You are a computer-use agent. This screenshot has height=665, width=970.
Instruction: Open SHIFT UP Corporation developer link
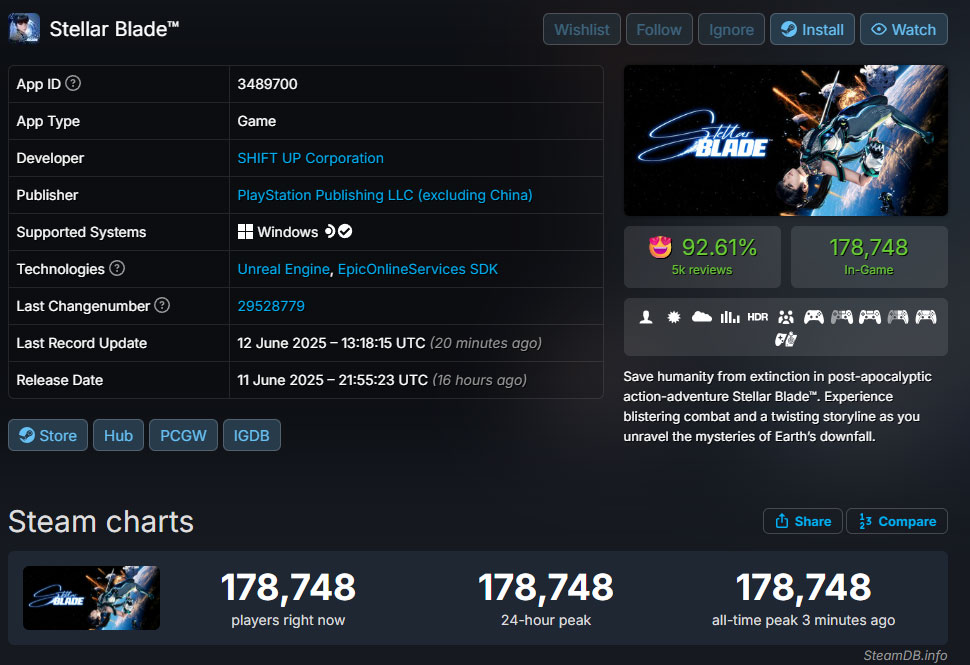click(310, 158)
